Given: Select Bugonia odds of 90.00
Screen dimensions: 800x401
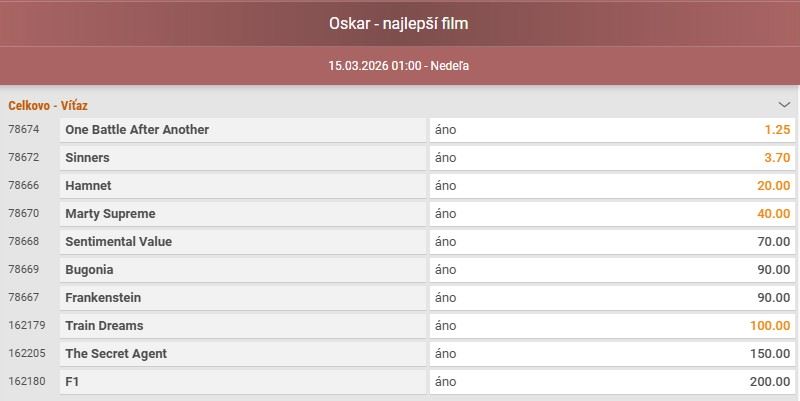Looking at the screenshot, I should [x=612, y=270].
